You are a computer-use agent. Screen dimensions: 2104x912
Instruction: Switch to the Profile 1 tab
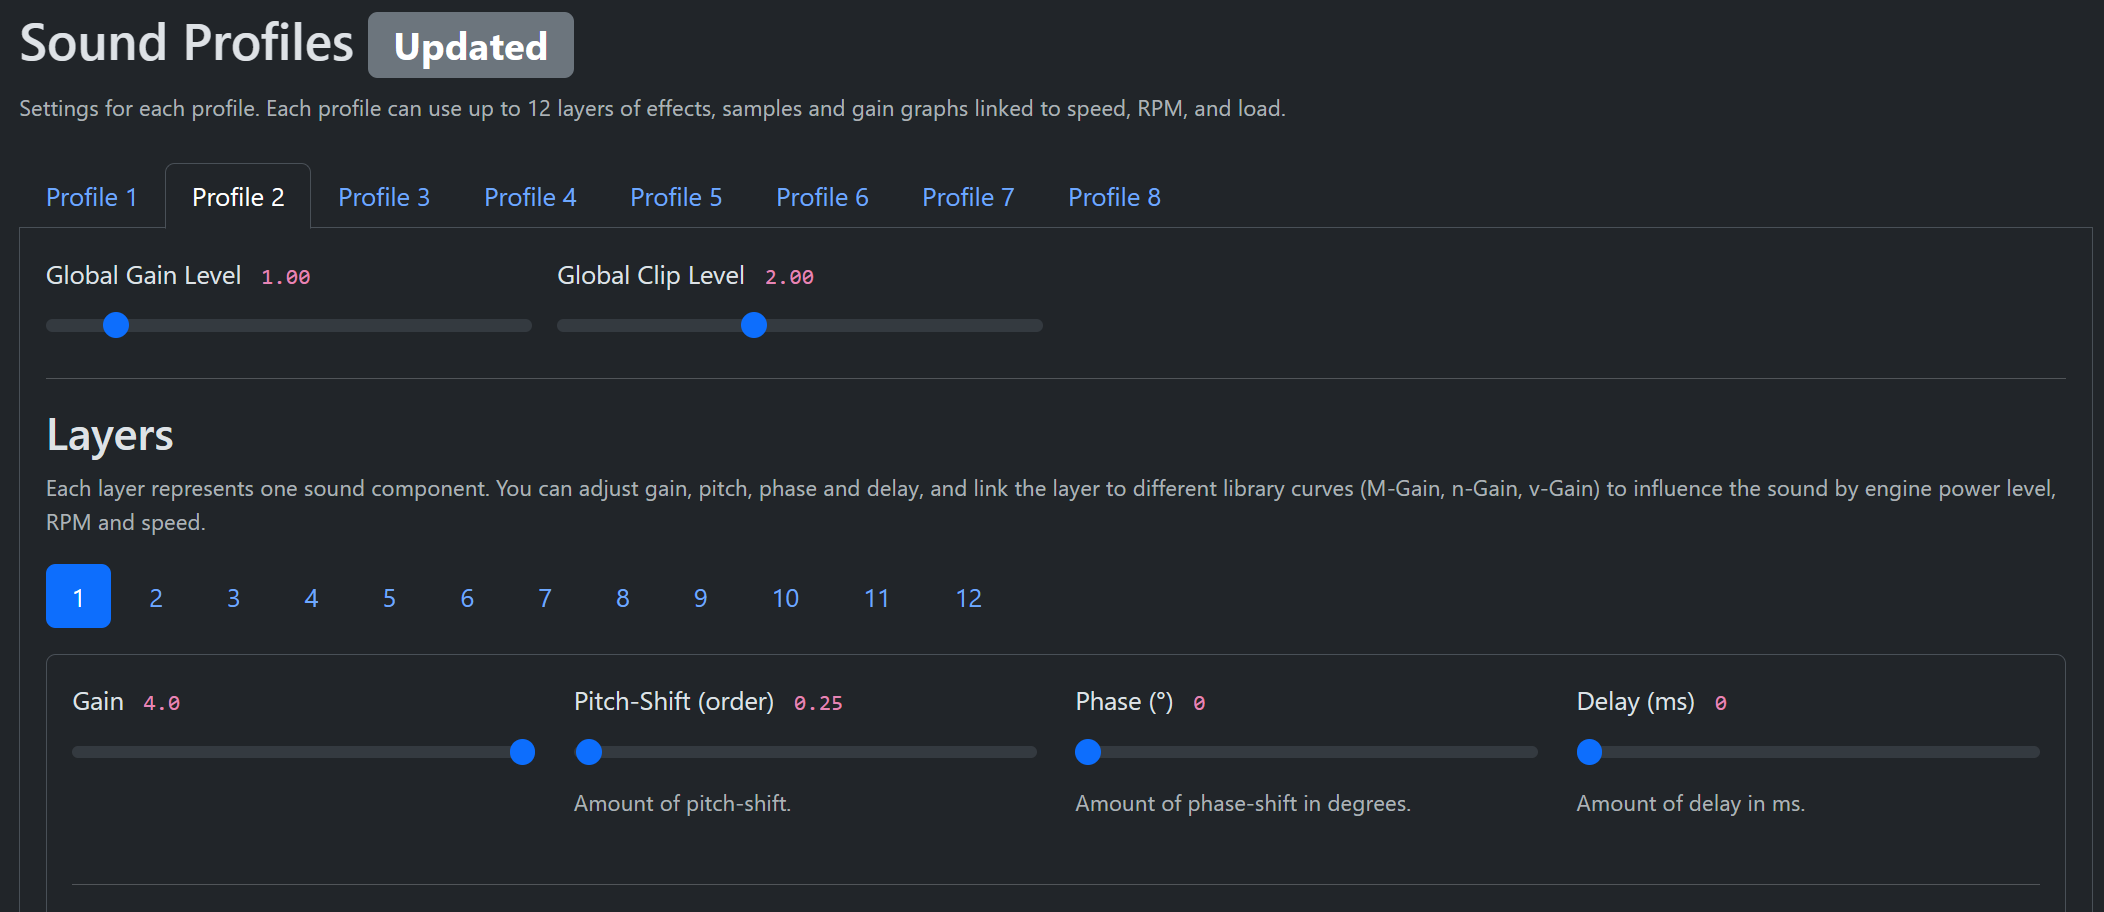91,197
